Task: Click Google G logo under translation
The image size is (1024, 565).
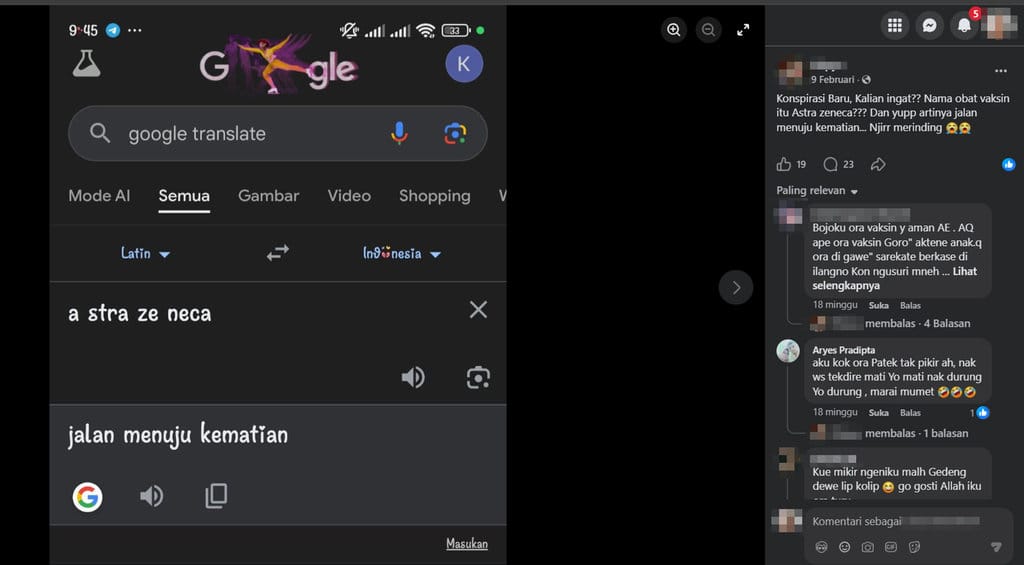Action: 88,496
